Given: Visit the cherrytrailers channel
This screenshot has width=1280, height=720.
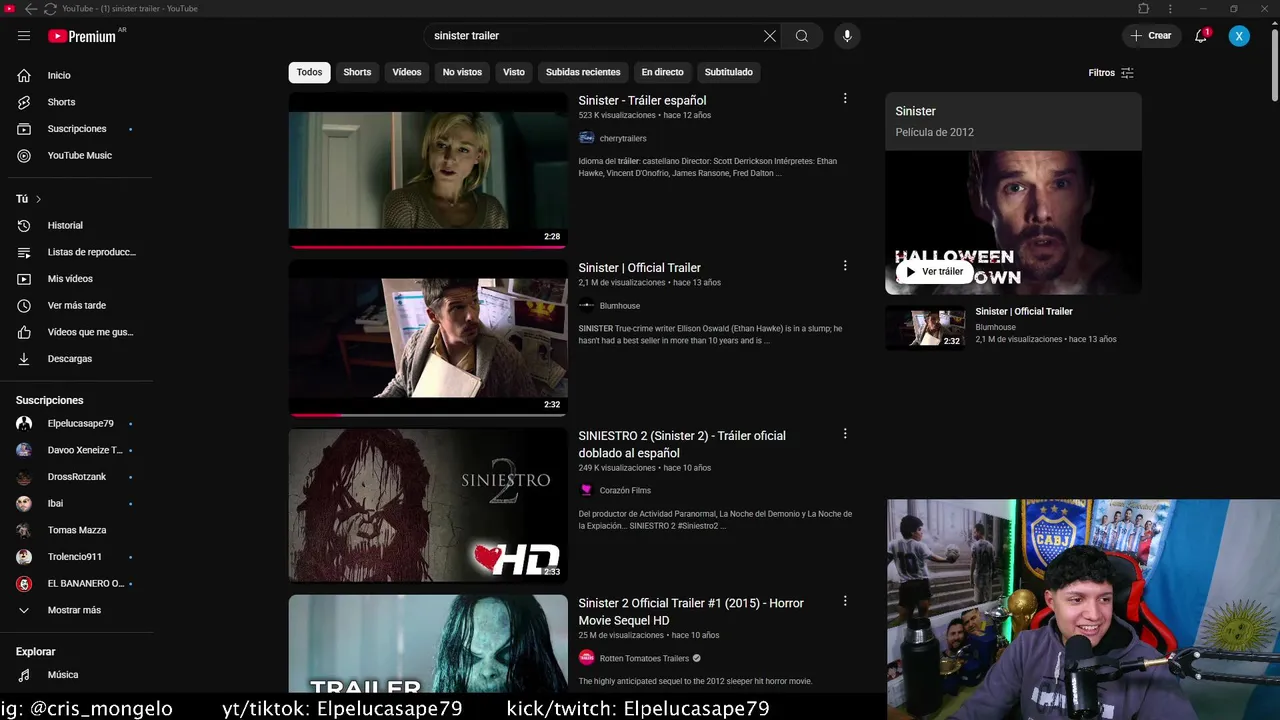Looking at the screenshot, I should click(623, 138).
